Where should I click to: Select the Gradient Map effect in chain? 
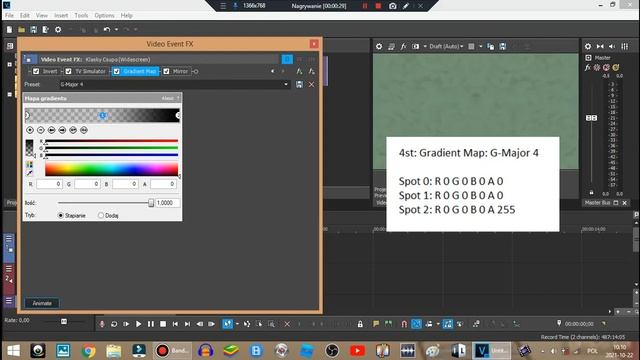140,71
